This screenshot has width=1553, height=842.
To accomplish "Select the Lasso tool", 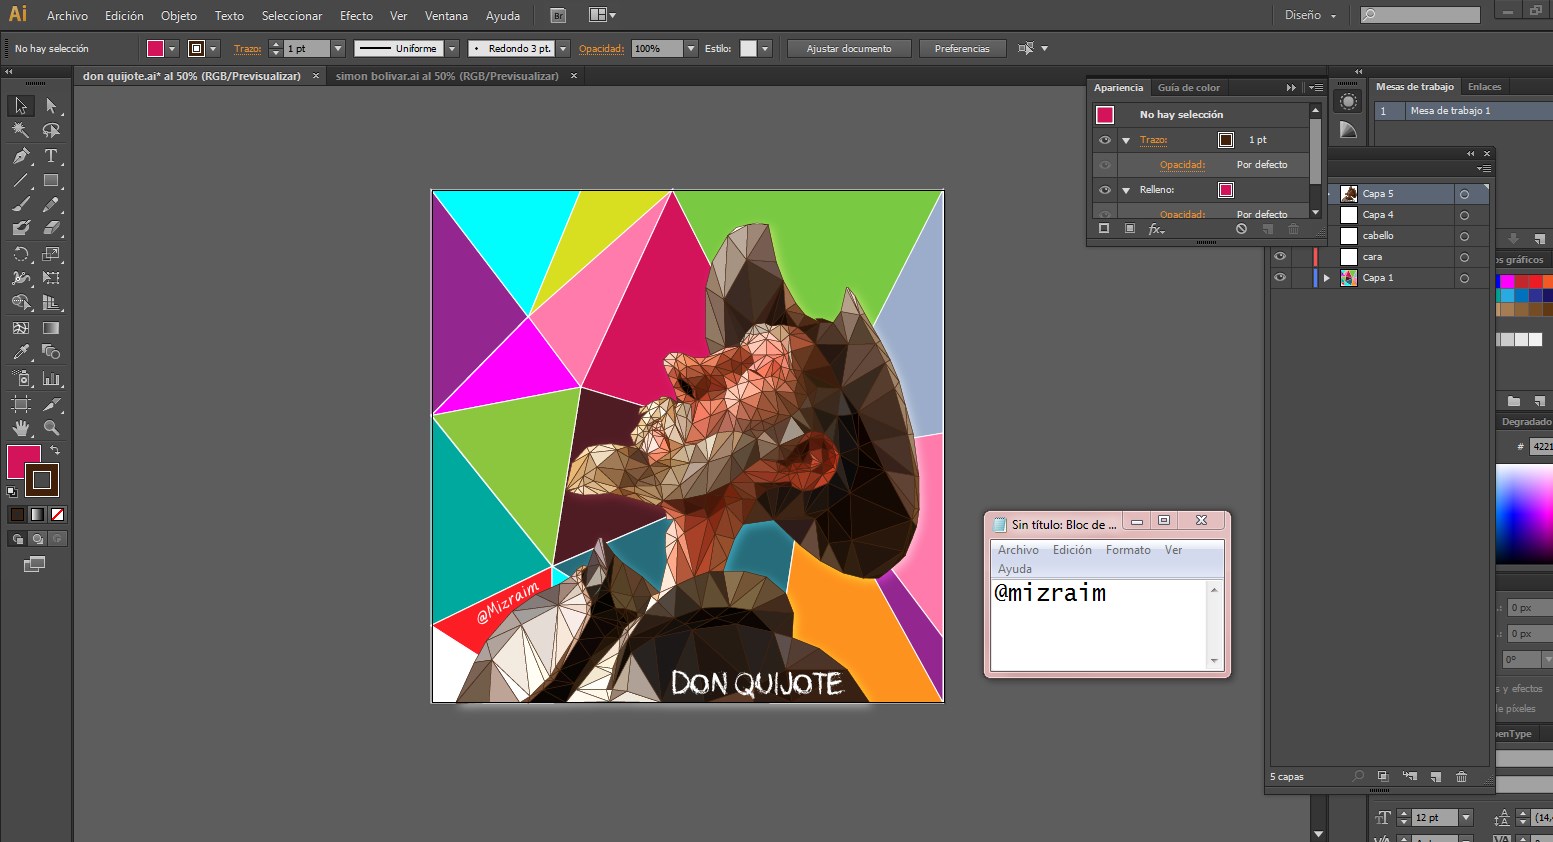I will [51, 130].
